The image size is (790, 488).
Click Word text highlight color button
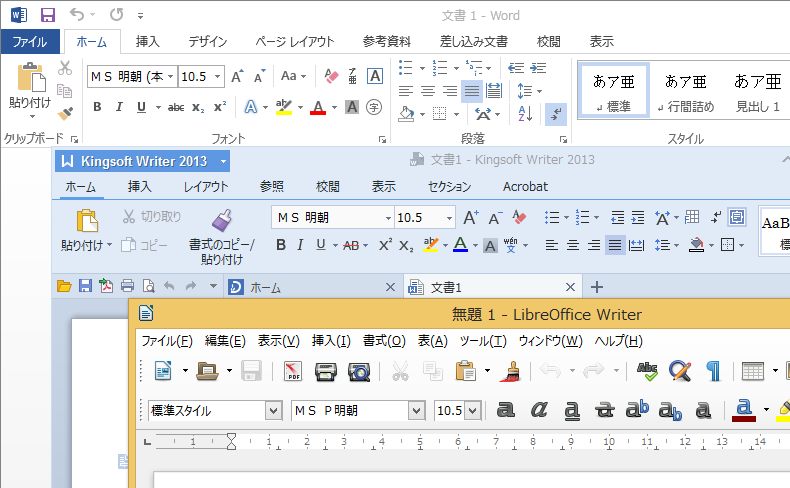pyautogui.click(x=284, y=107)
